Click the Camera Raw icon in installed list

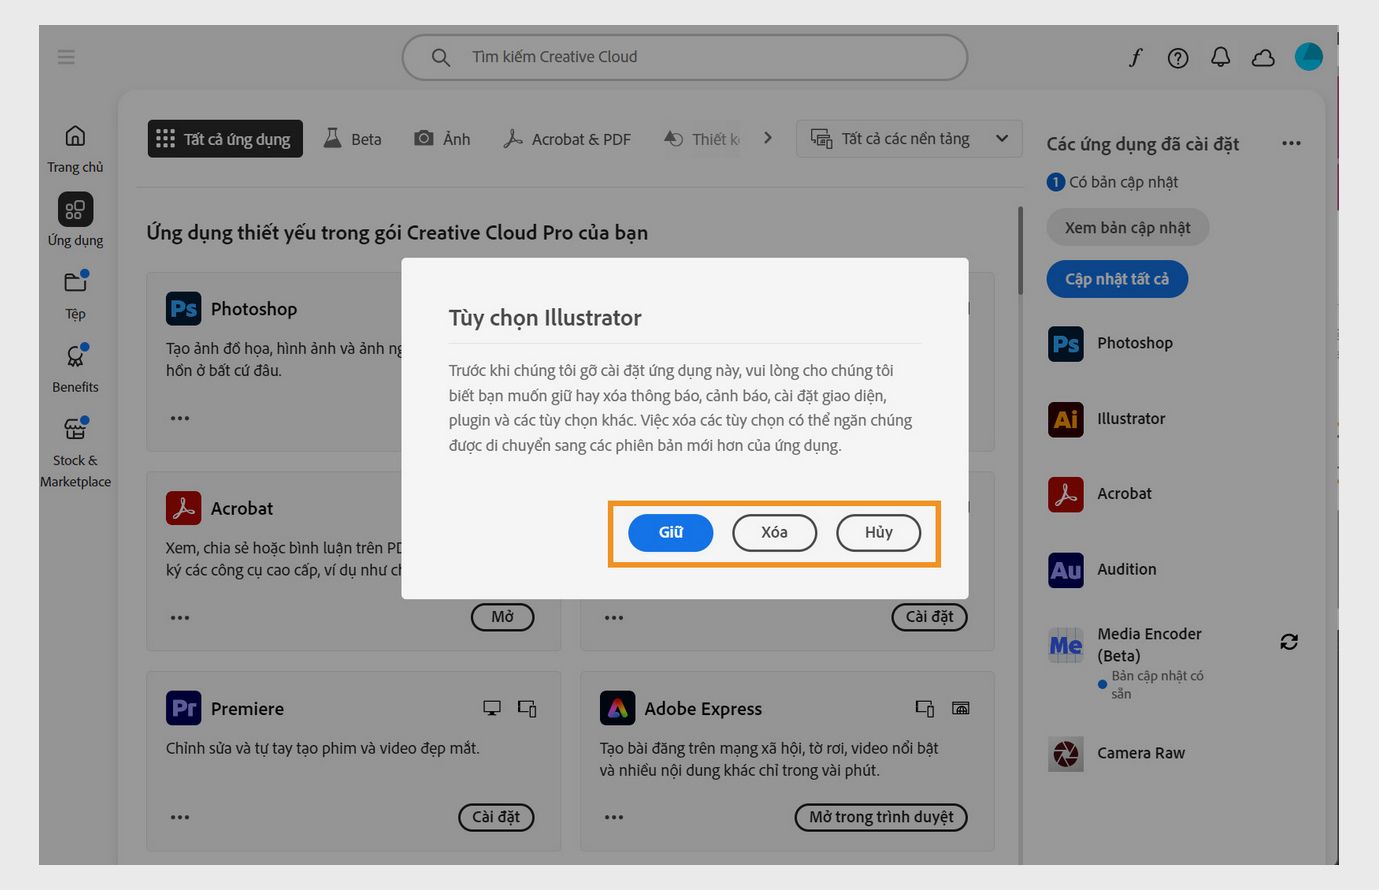[1066, 753]
